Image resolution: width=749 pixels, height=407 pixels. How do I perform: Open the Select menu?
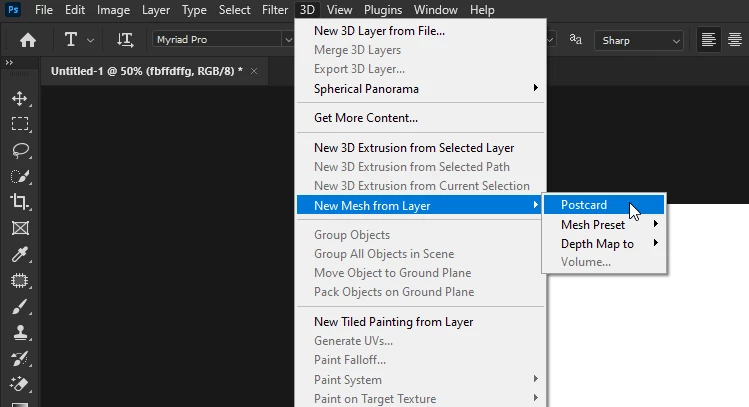pos(234,10)
